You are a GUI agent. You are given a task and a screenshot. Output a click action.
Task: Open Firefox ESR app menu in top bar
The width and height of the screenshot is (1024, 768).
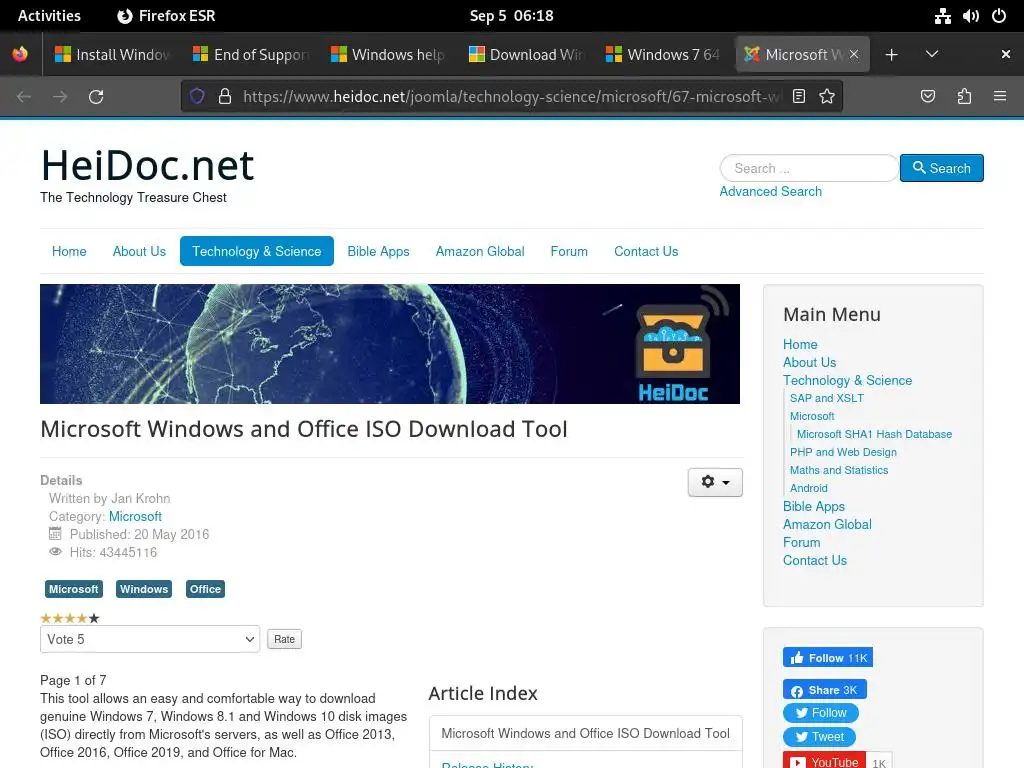166,16
